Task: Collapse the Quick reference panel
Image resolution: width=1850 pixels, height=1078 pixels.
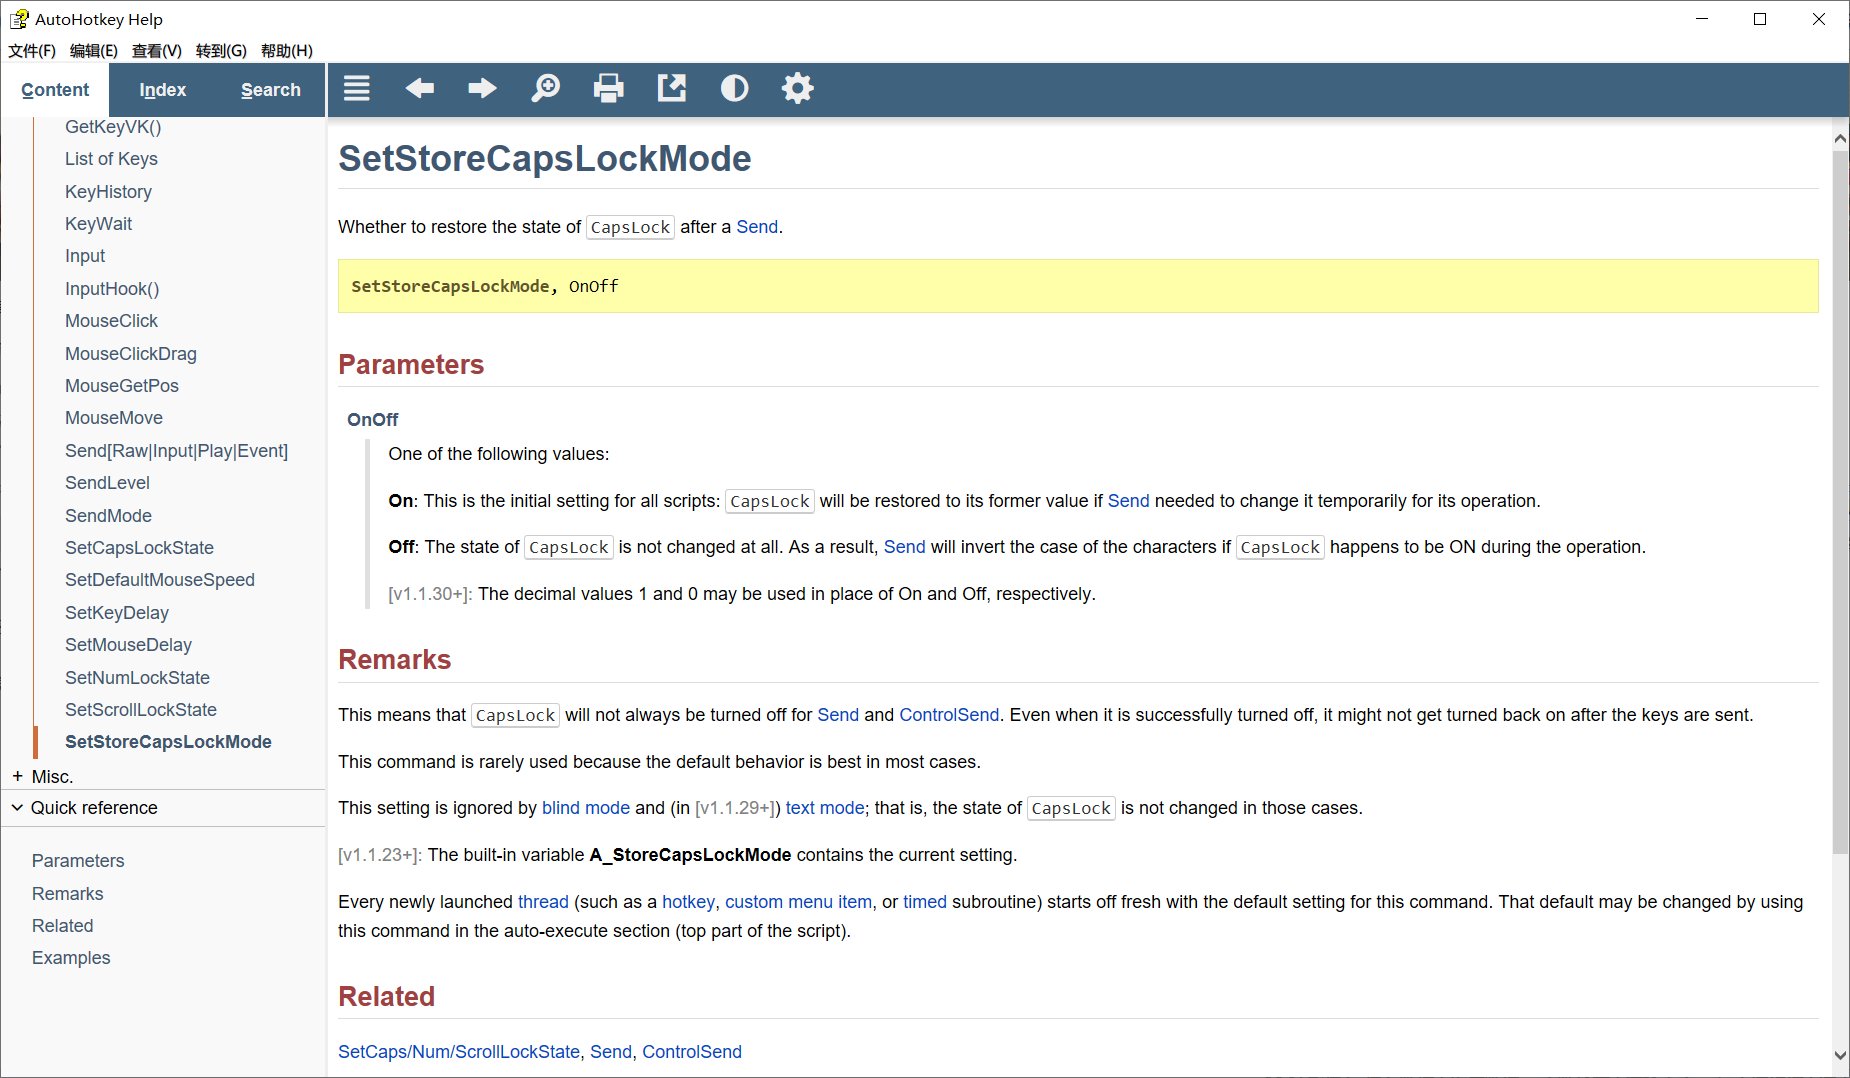Action: coord(17,807)
